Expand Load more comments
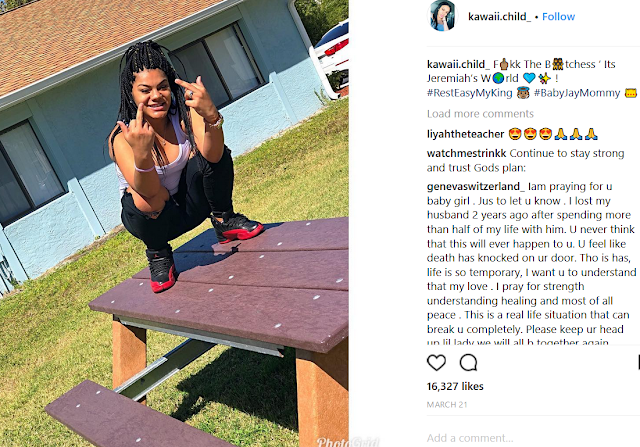640x447 pixels. 480,113
